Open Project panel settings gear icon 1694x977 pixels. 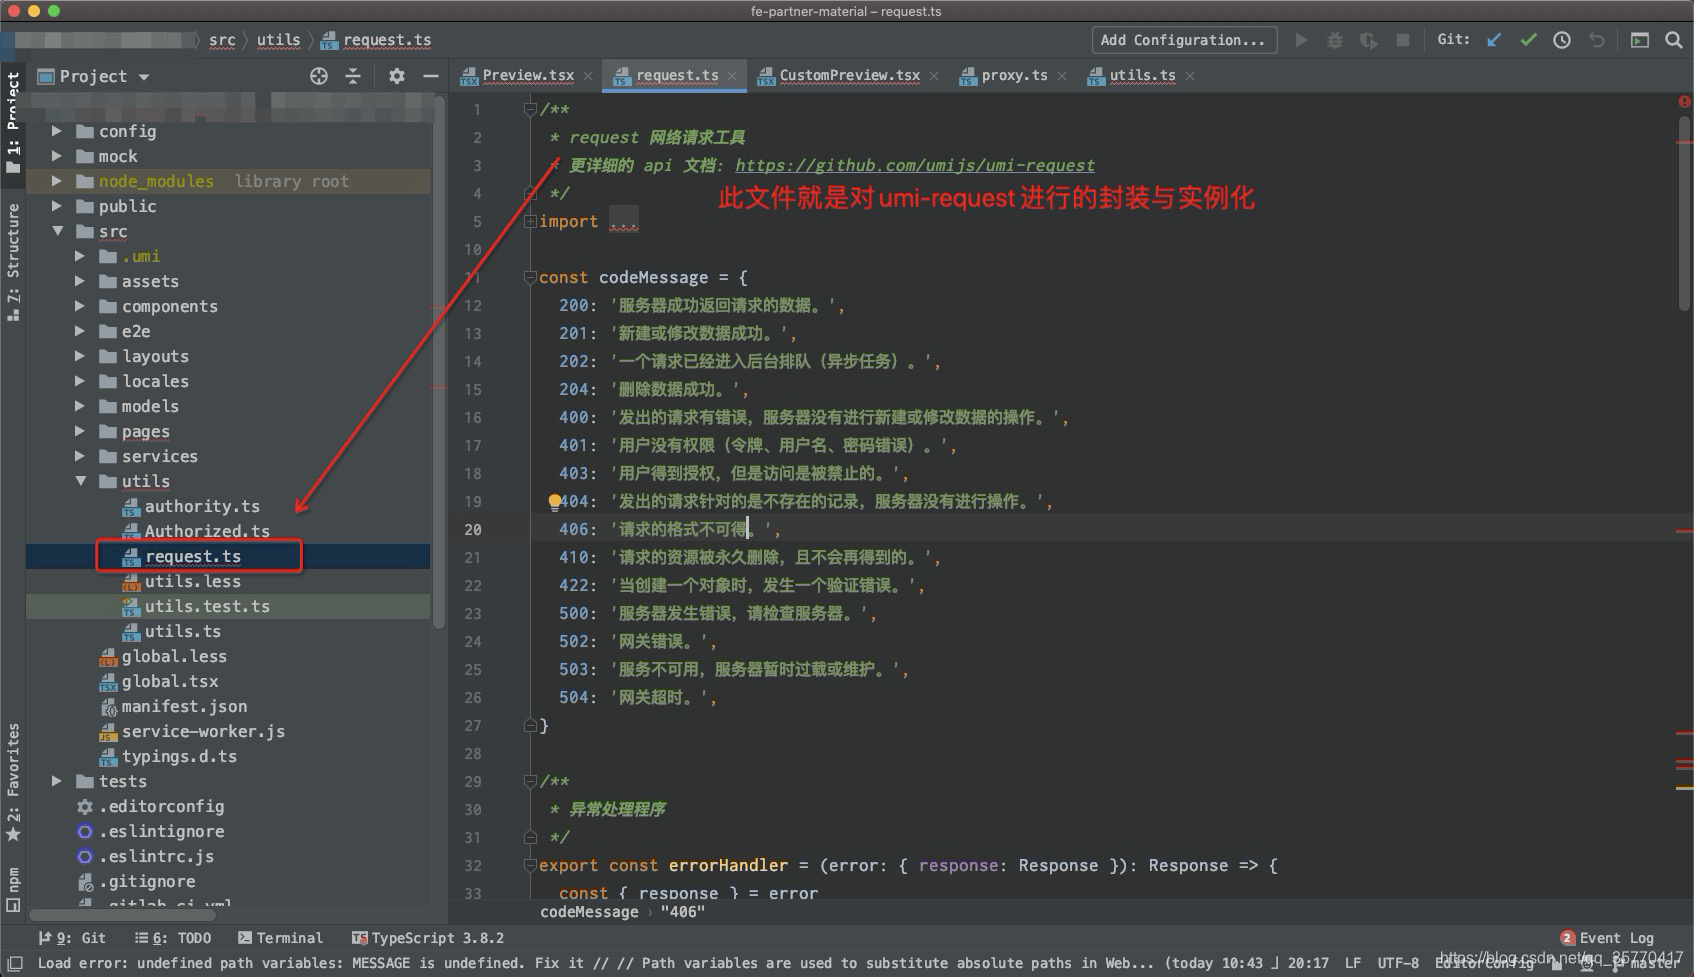(396, 75)
